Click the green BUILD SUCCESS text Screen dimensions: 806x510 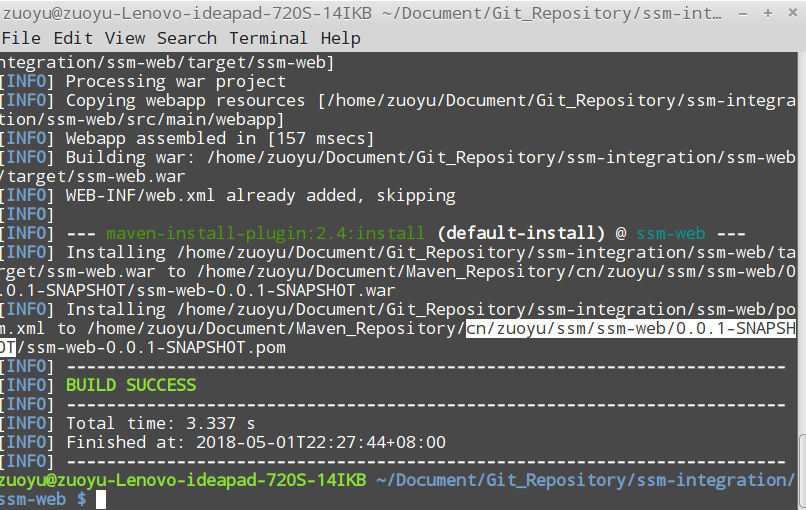[131, 385]
